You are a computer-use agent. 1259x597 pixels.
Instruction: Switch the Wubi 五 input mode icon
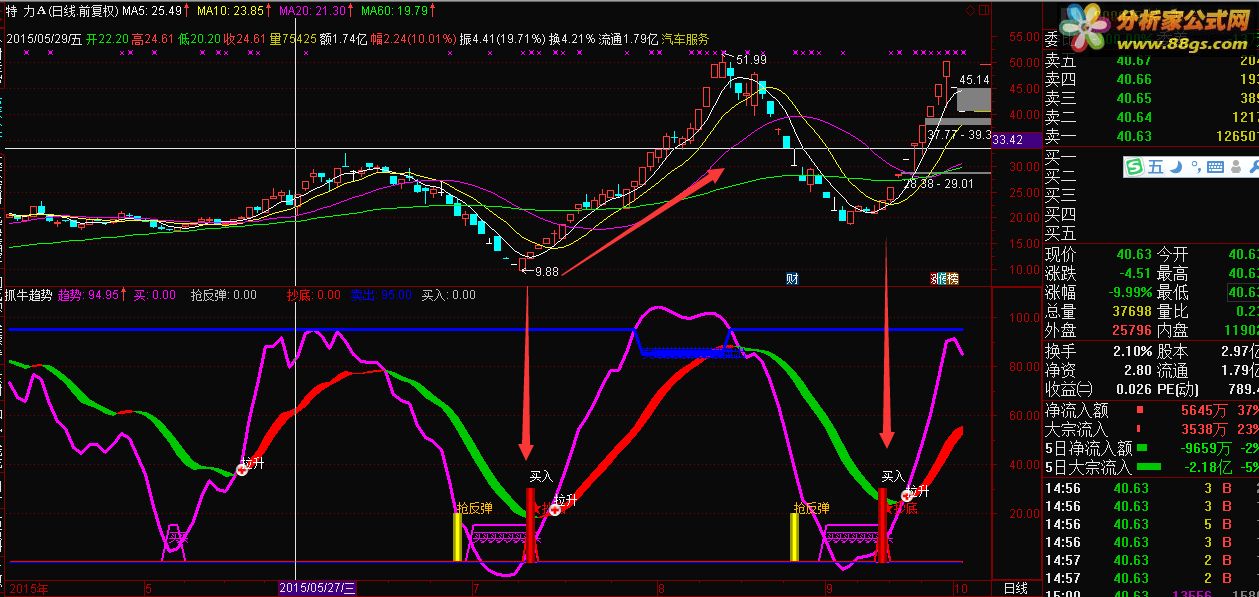[1156, 167]
